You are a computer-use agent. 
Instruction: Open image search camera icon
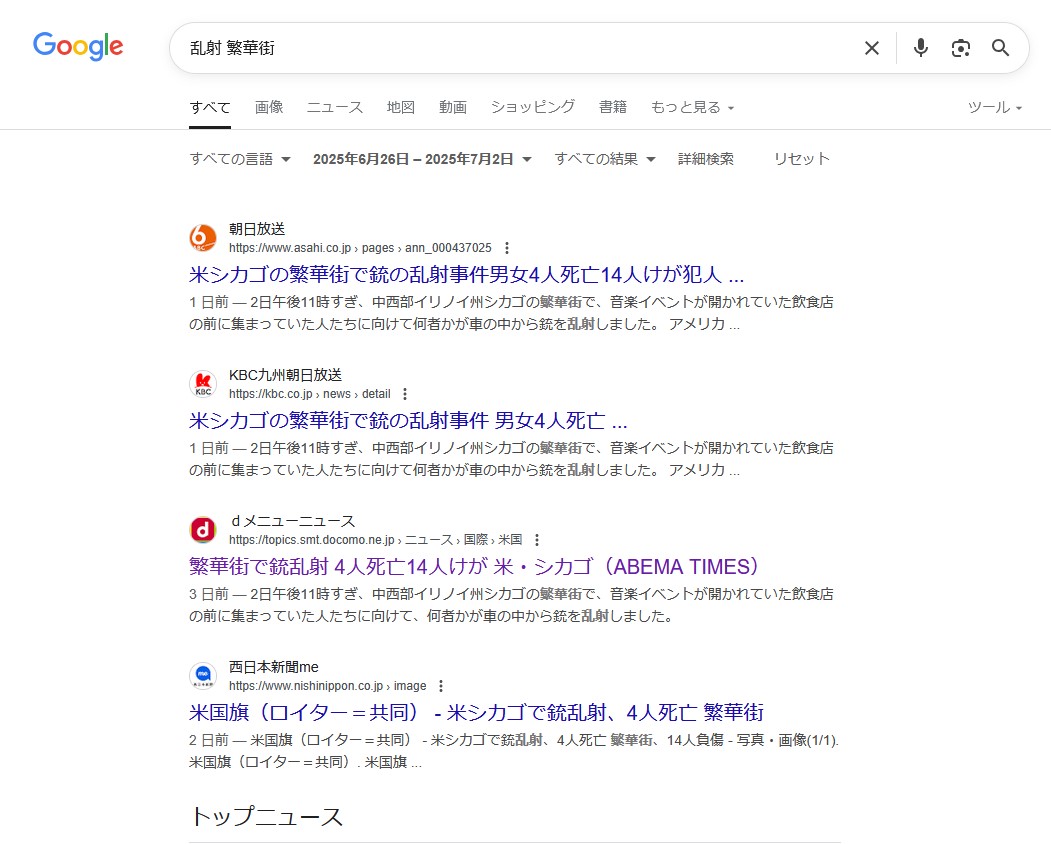[x=961, y=48]
